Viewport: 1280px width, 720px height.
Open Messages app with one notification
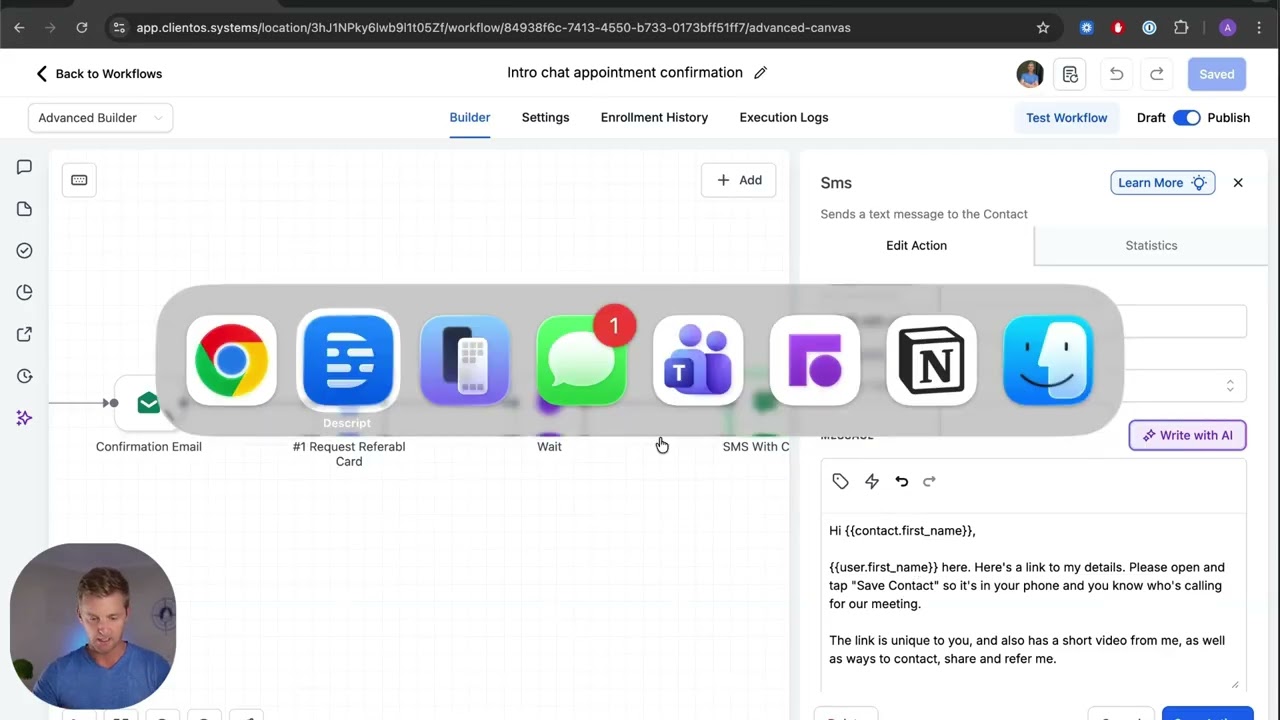coord(581,360)
